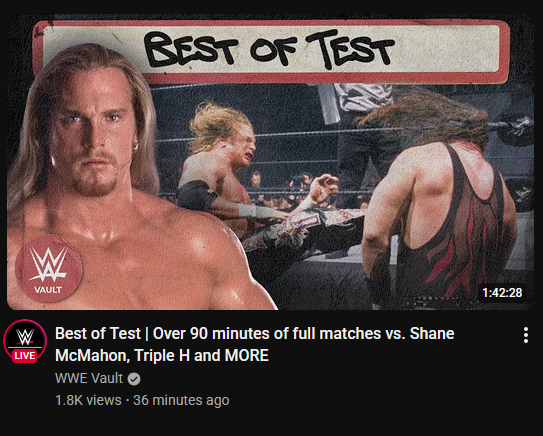Click the 'VAULT' text on the red stamp
Viewport: 543px width, 436px height.
point(48,290)
